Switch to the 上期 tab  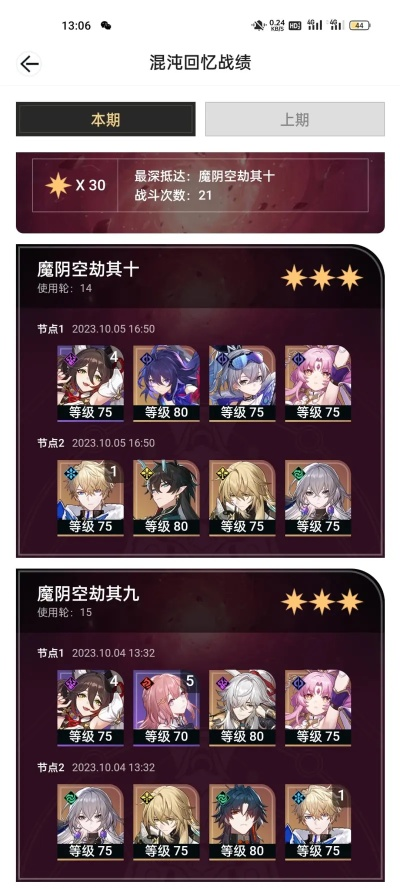tap(295, 119)
